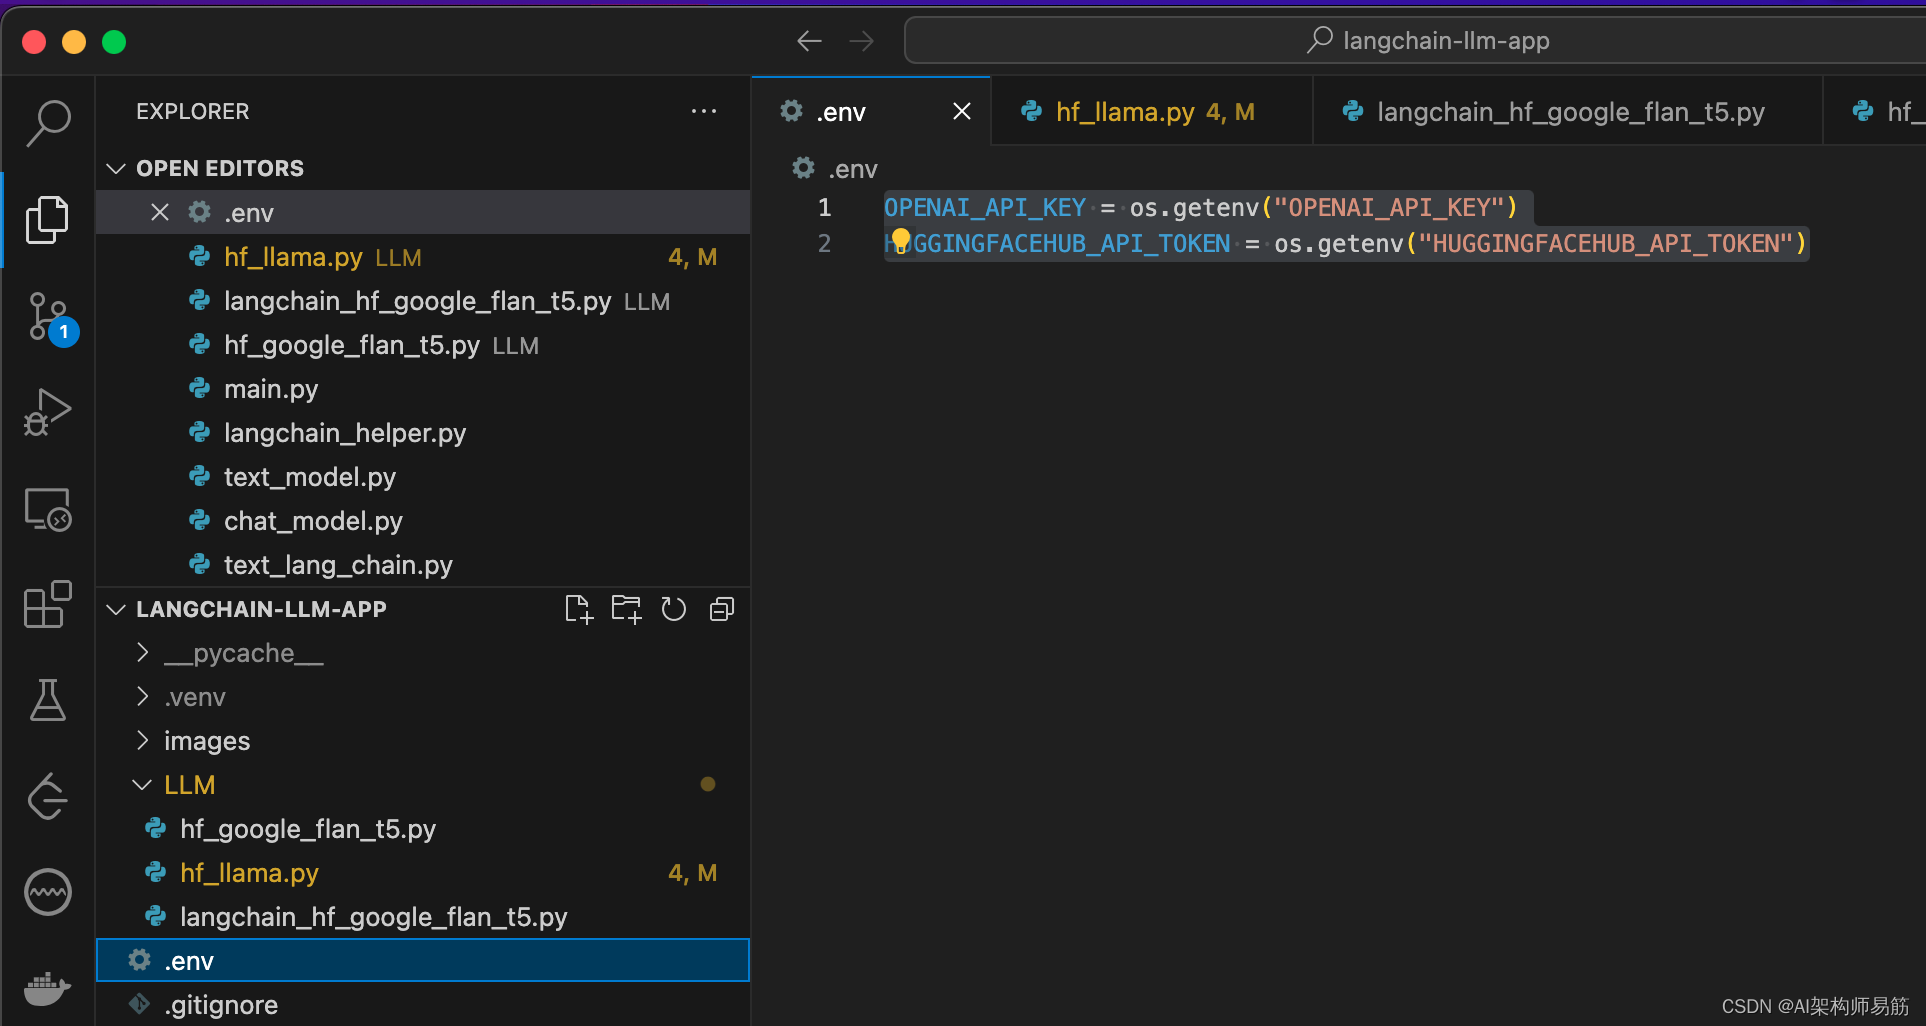This screenshot has height=1026, width=1926.
Task: Open langchain_hf_google_flan_t5.py under LLM folder
Action: [422, 917]
